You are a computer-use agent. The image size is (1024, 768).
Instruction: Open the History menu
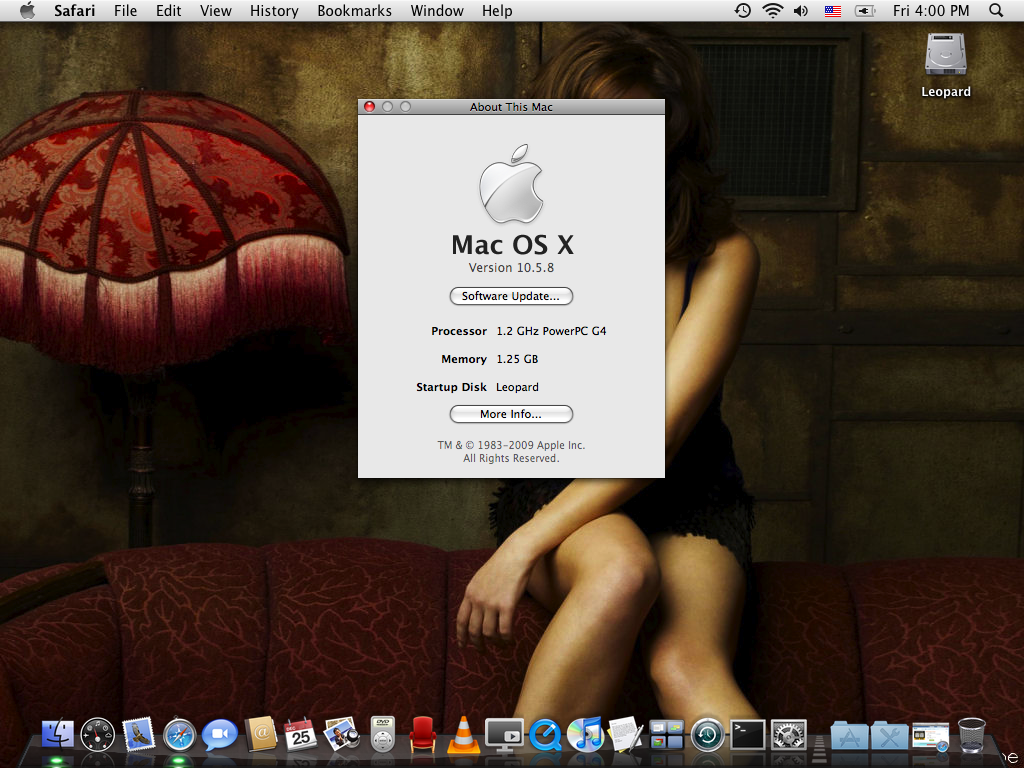(274, 10)
